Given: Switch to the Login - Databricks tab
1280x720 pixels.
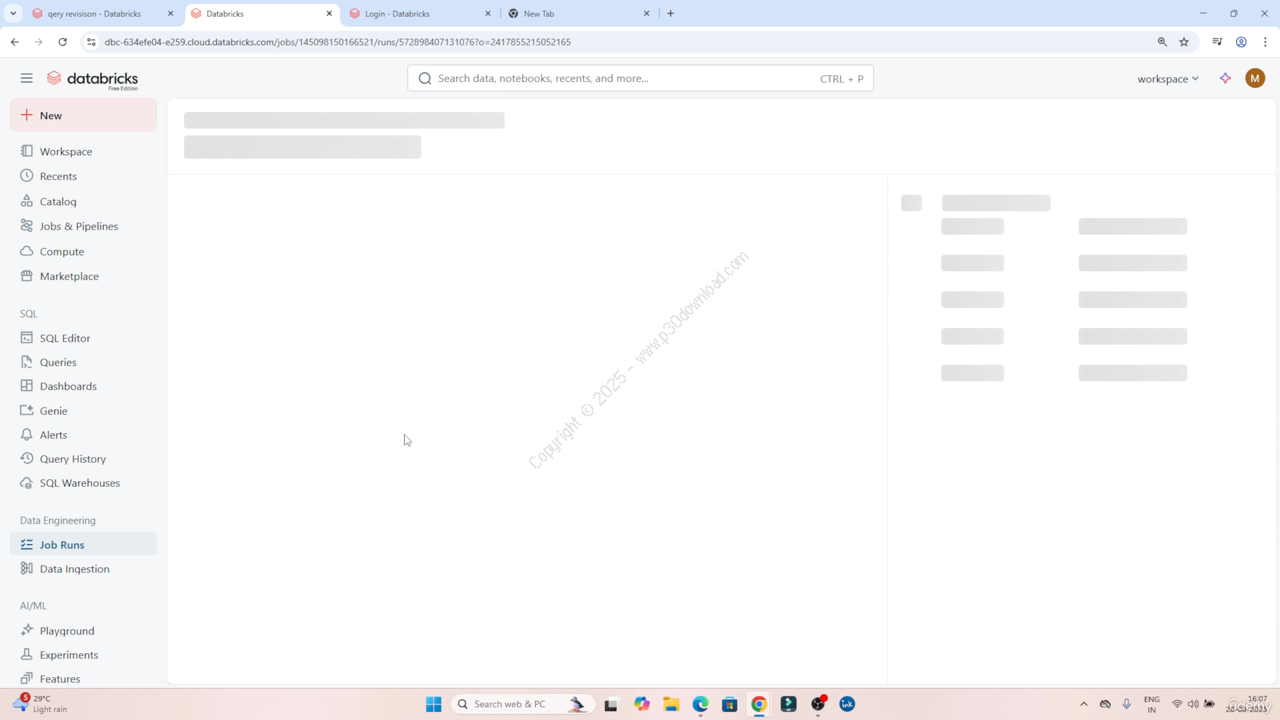Looking at the screenshot, I should click(415, 14).
